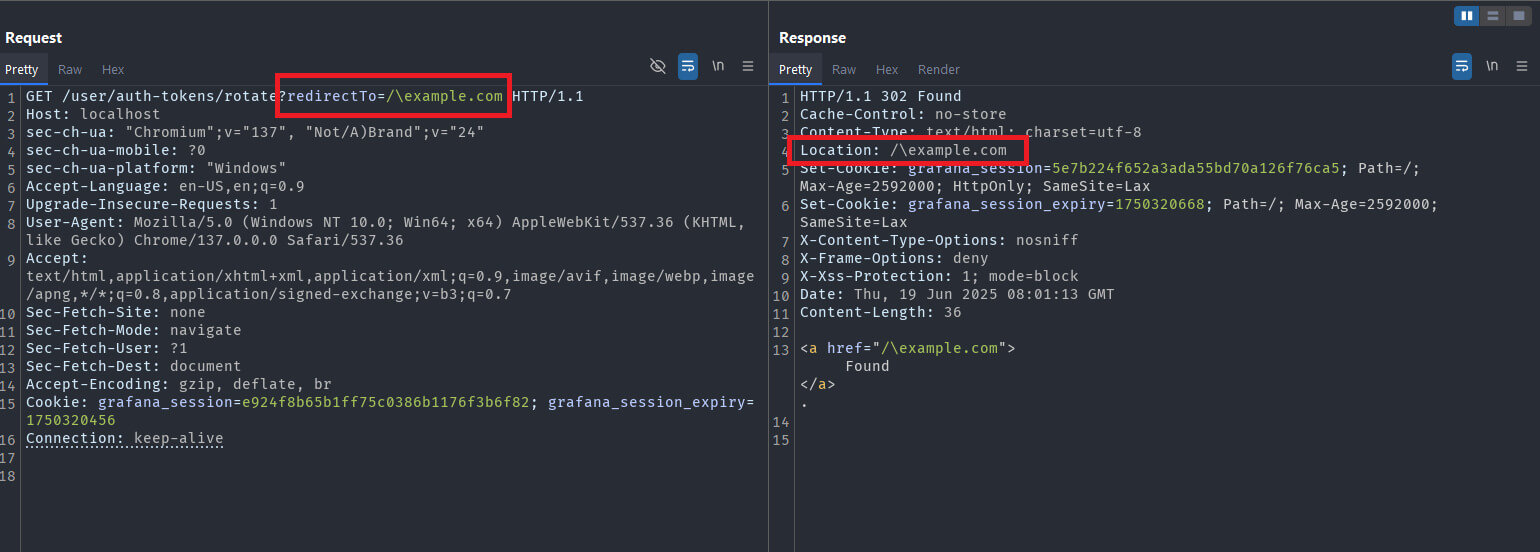The image size is (1540, 552).
Task: Switch to Response Pretty tab
Action: tap(795, 69)
